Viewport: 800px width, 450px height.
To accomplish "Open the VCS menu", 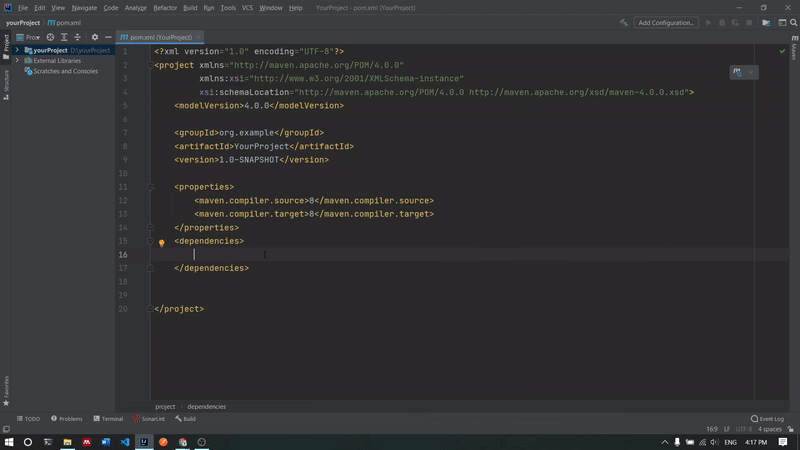I will point(247,8).
